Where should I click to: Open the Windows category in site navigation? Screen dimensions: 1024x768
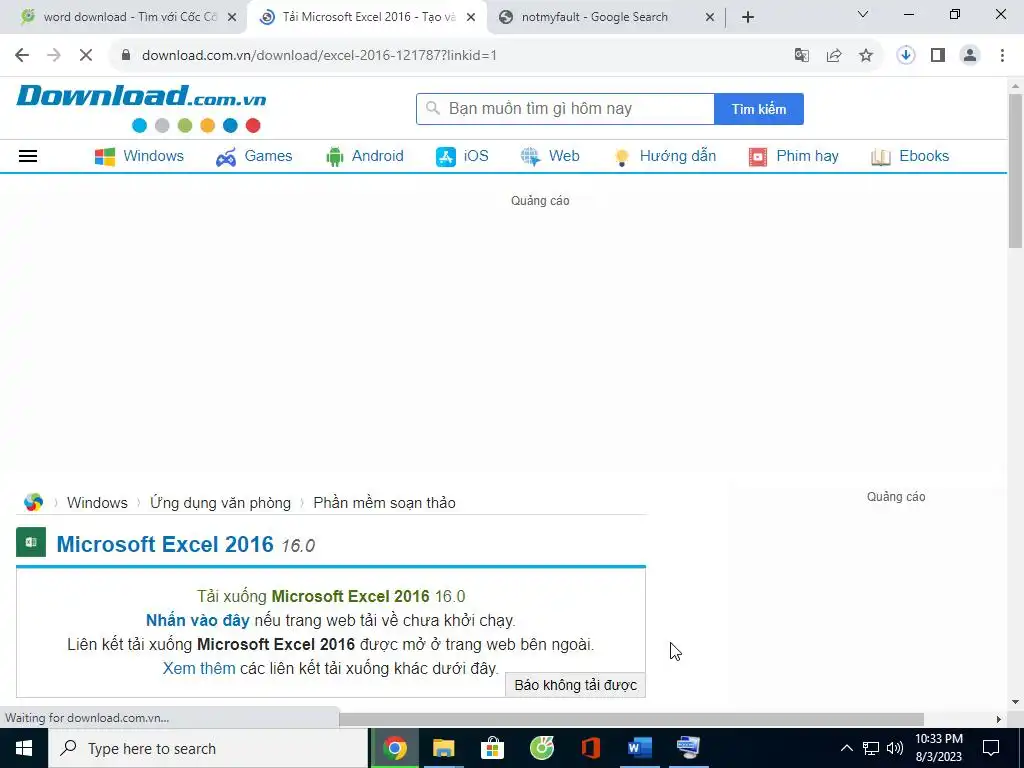(x=139, y=156)
